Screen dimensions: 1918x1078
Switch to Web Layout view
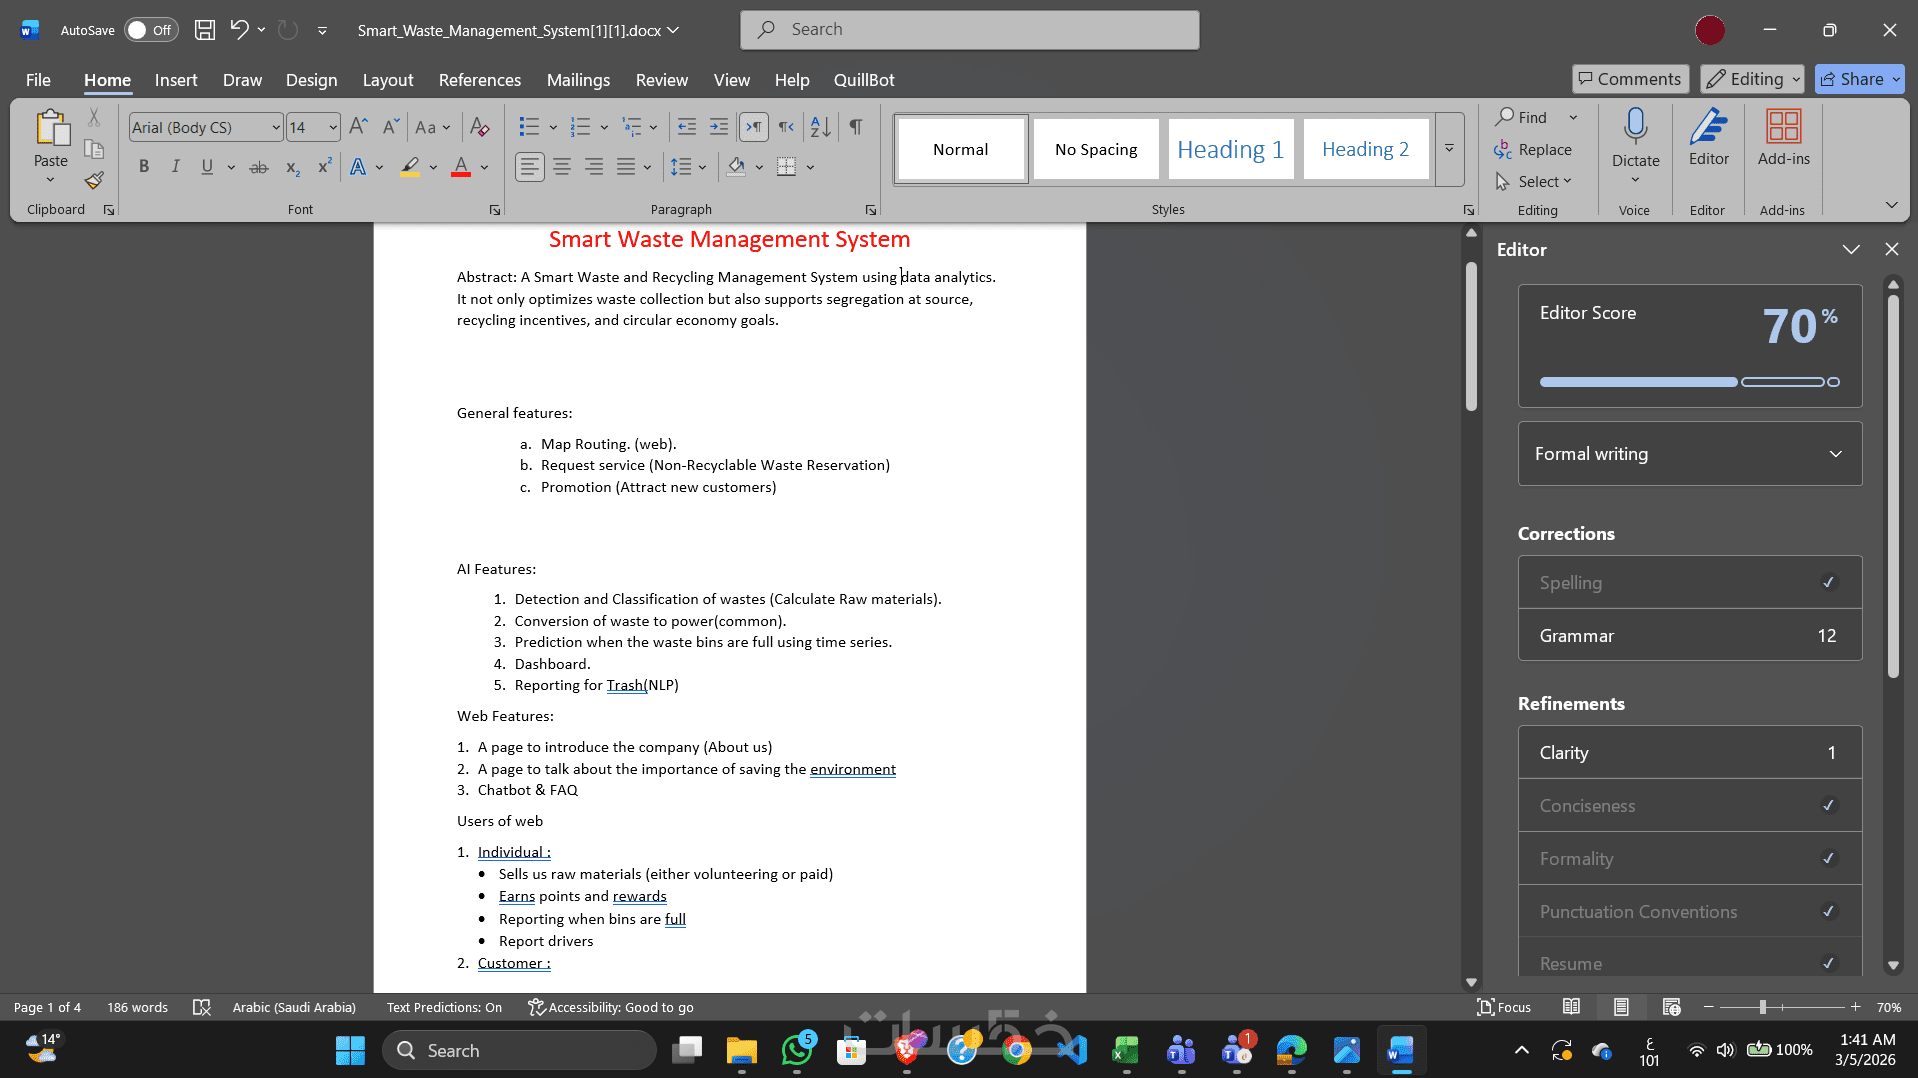[x=1671, y=1007]
